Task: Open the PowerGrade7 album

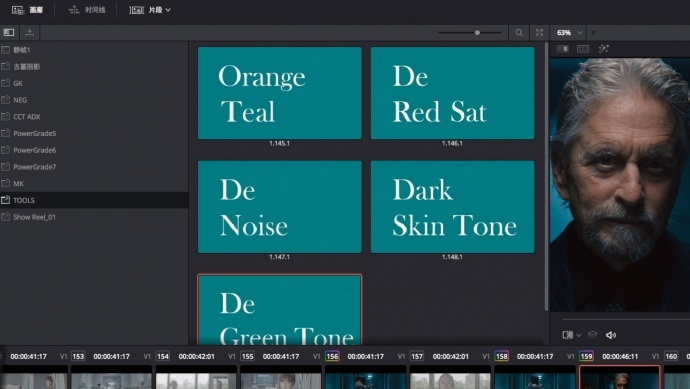Action: click(94, 167)
